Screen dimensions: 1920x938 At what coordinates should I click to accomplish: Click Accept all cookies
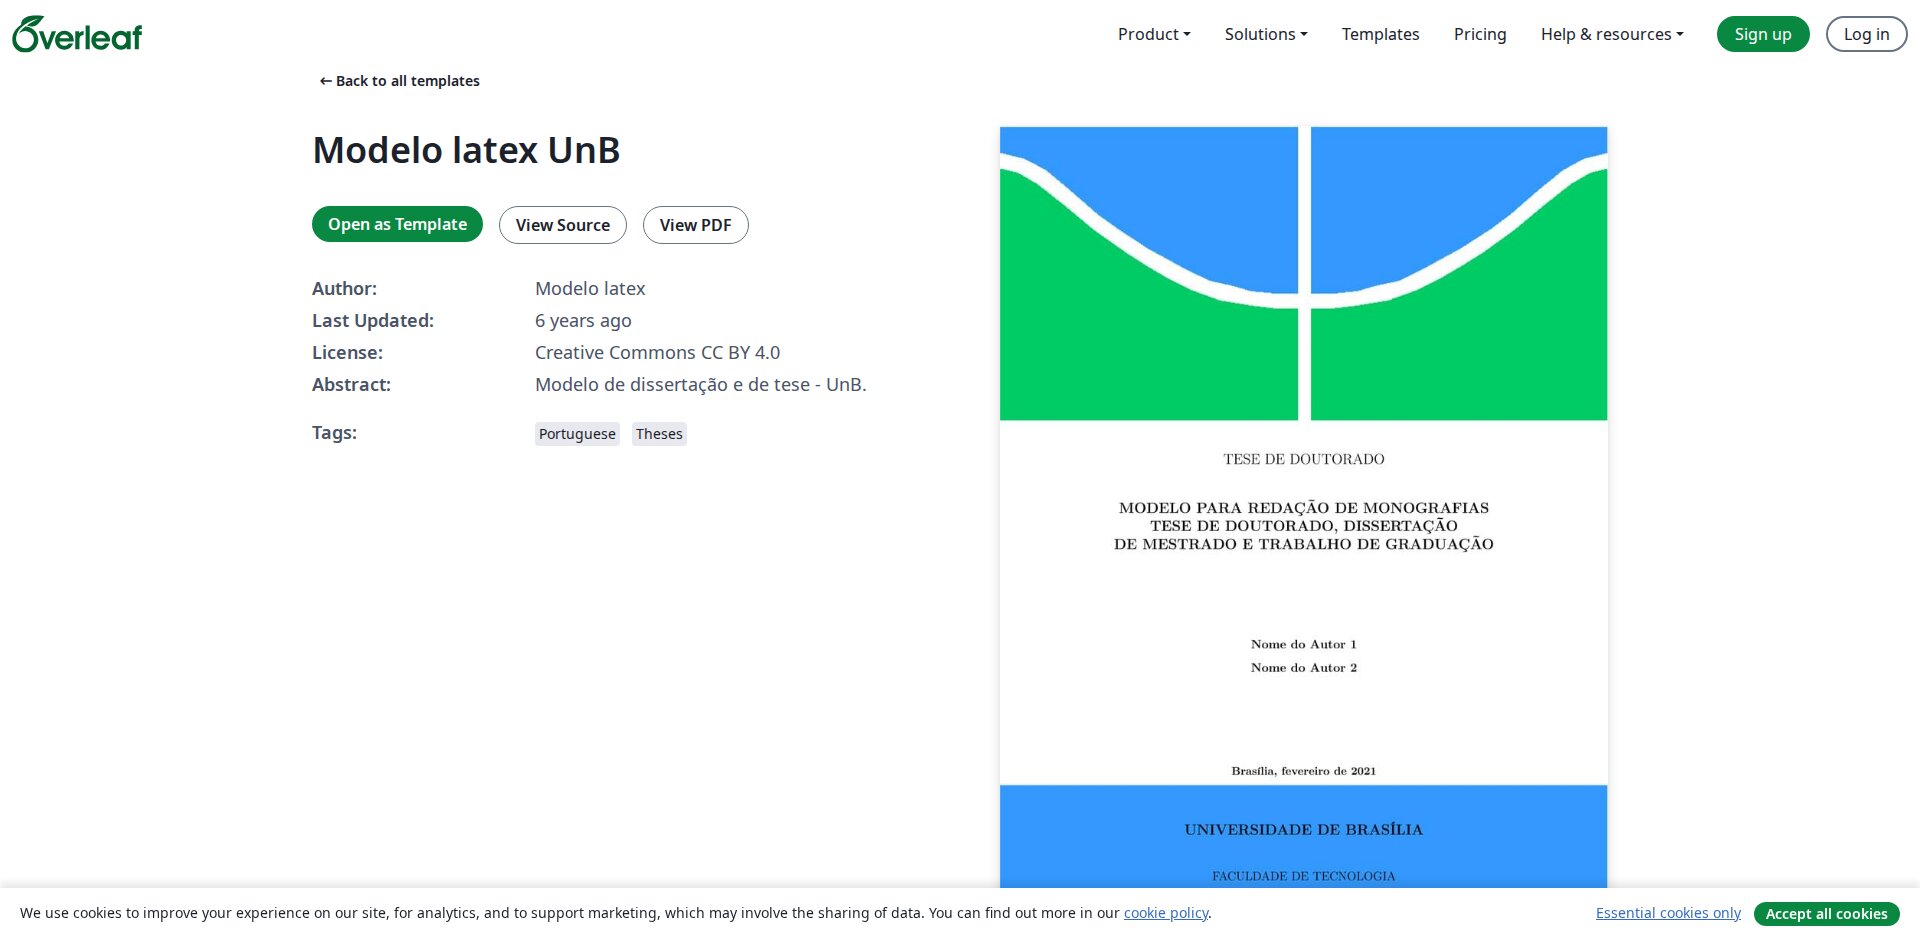click(x=1826, y=913)
